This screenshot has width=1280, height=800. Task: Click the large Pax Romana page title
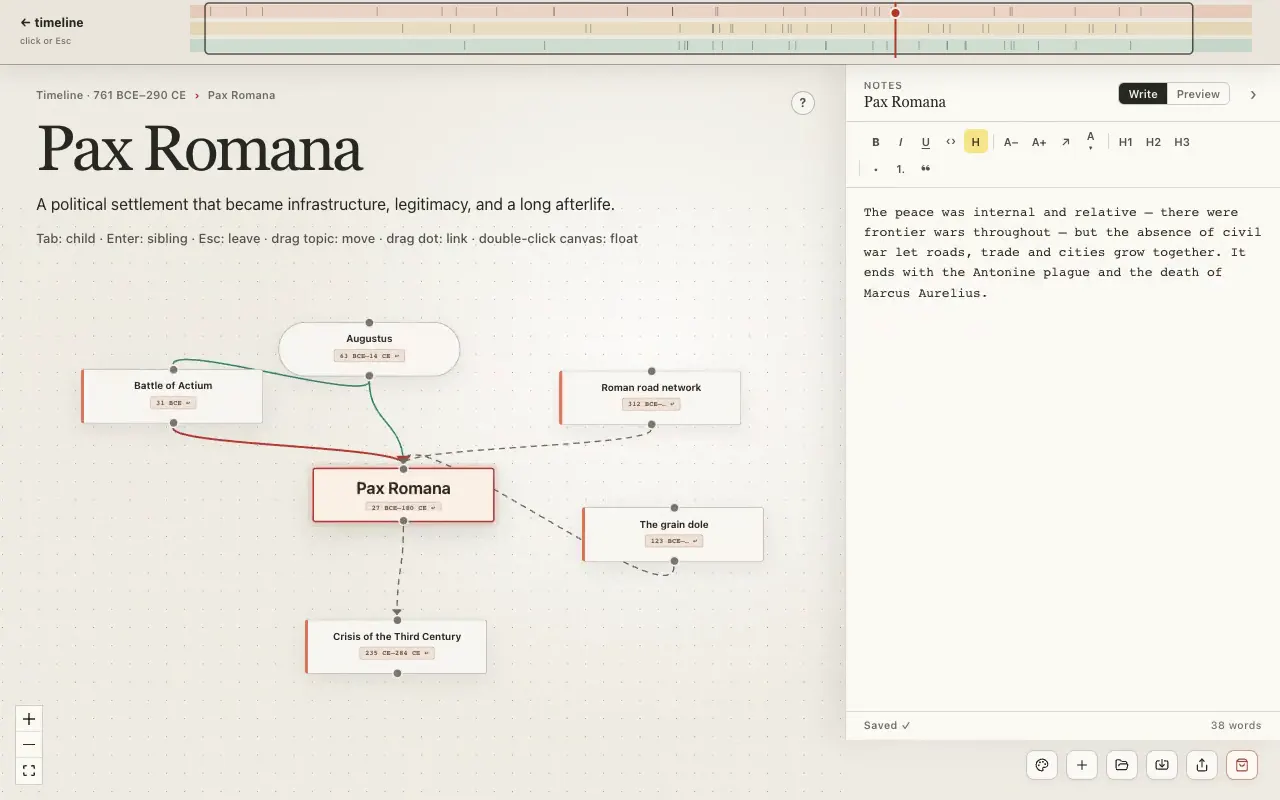click(x=199, y=149)
